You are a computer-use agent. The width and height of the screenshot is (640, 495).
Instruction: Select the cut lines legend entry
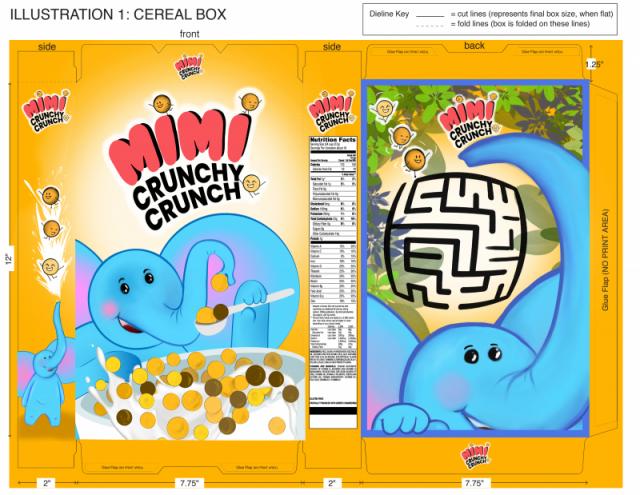pos(515,14)
